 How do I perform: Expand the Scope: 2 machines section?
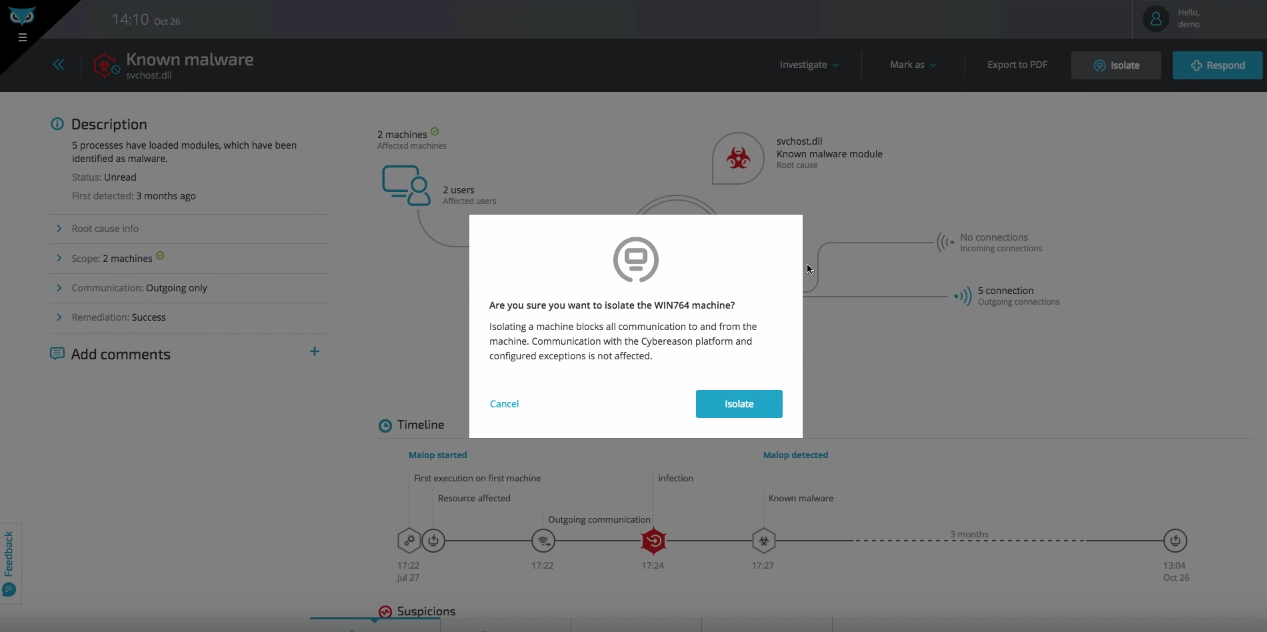[x=112, y=258]
